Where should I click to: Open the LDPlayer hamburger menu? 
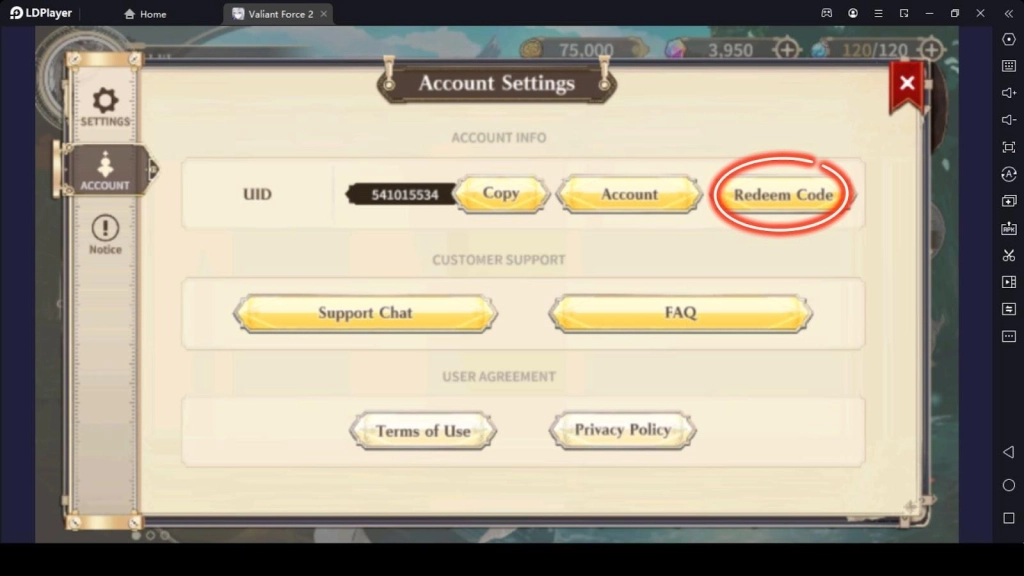[x=878, y=13]
